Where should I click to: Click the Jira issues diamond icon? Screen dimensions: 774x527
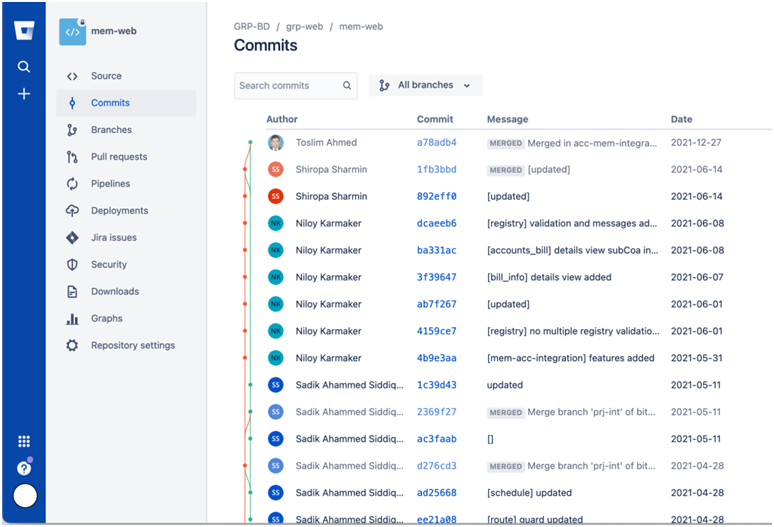pyautogui.click(x=73, y=237)
